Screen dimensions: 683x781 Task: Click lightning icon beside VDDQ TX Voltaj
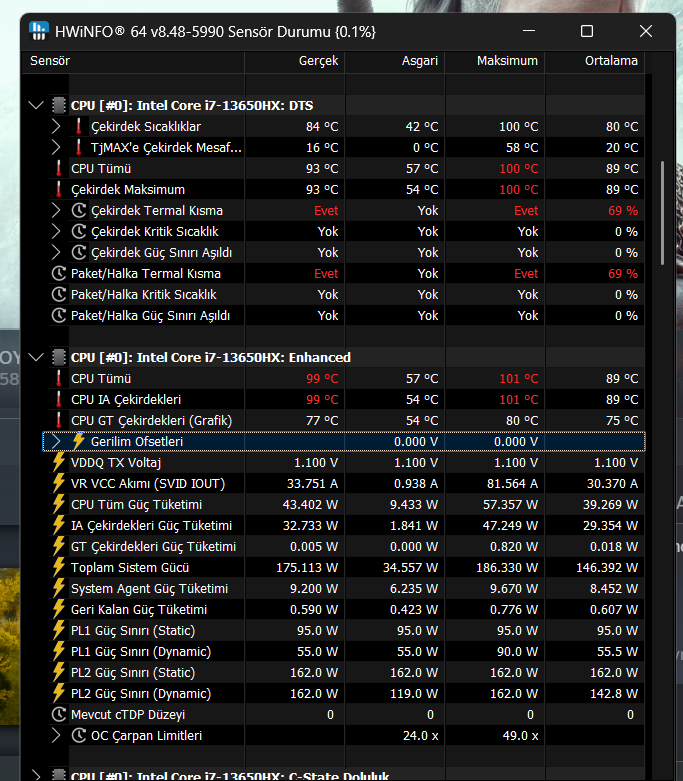[59, 462]
